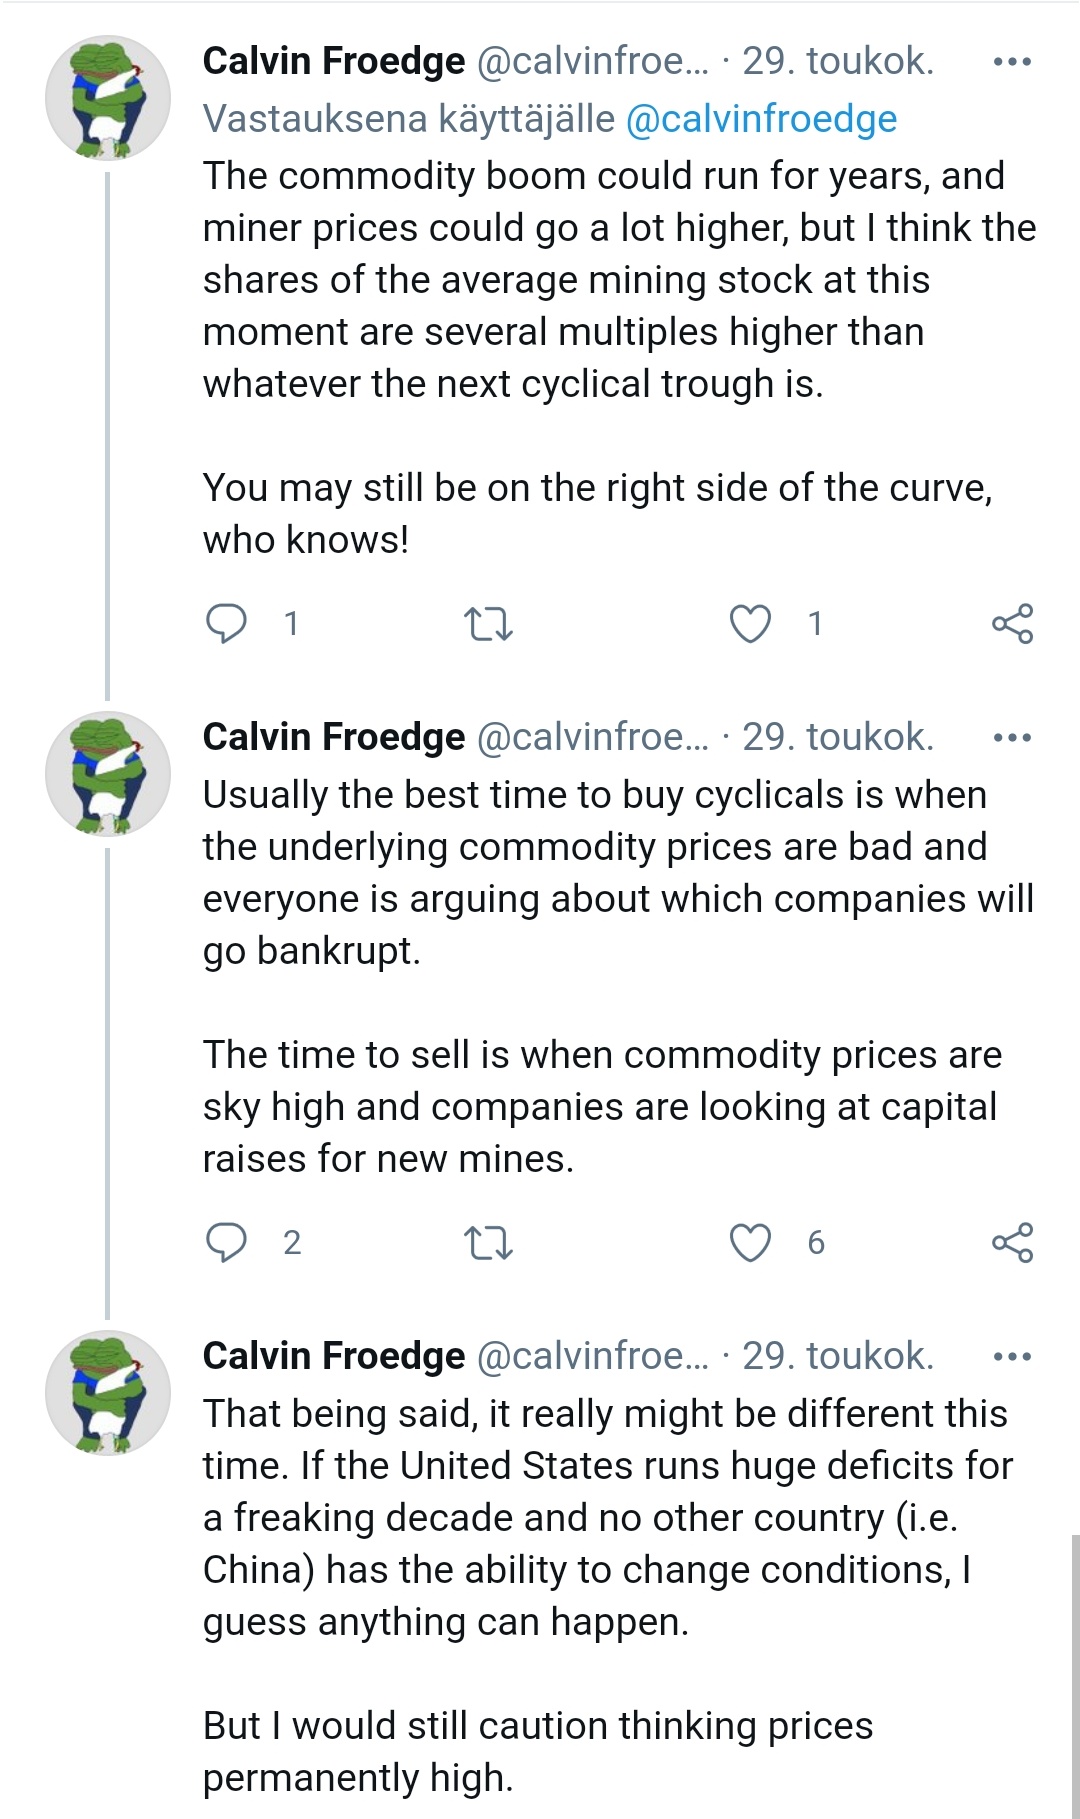Open more options on second tweet
This screenshot has height=1819, width=1080.
pos(1012,738)
